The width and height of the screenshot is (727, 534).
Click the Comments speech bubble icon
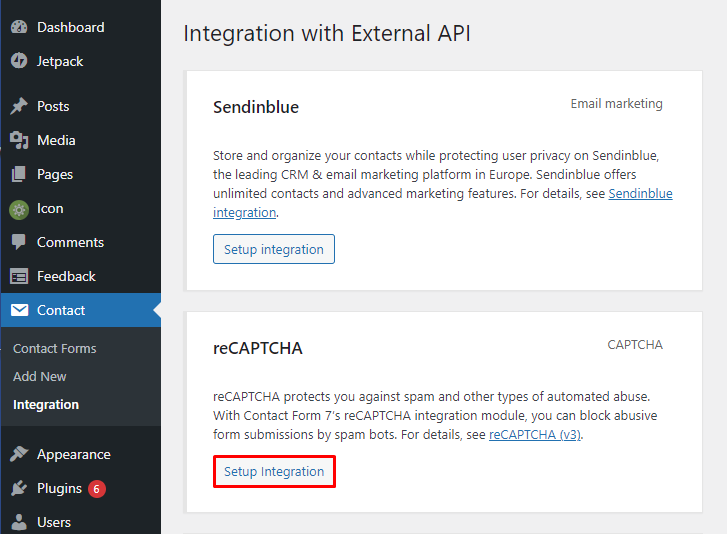point(19,242)
